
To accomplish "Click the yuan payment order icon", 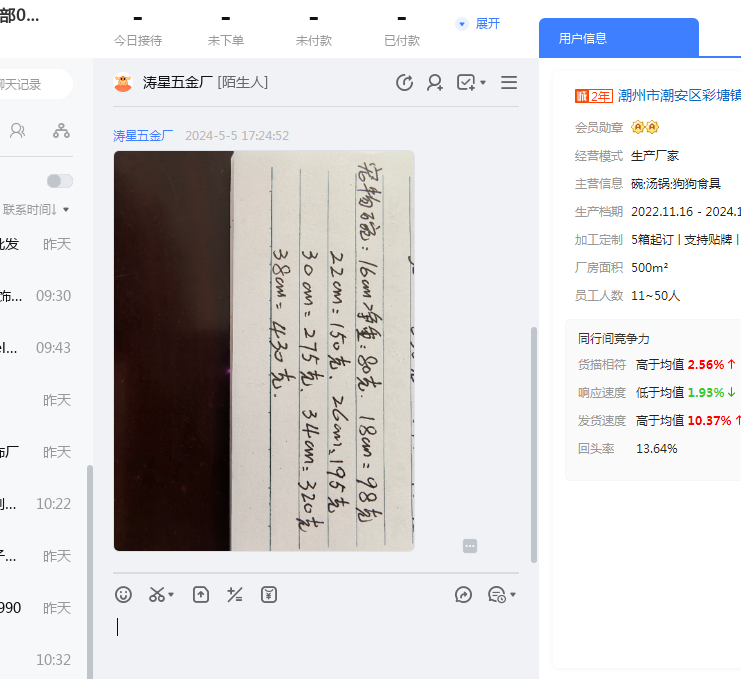I will 268,595.
